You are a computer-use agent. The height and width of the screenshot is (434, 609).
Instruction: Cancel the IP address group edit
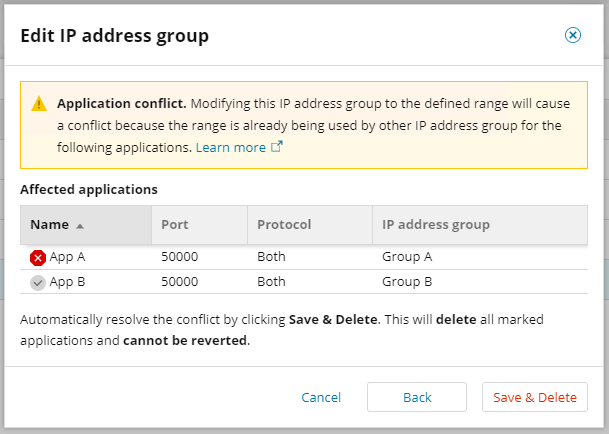coord(321,397)
